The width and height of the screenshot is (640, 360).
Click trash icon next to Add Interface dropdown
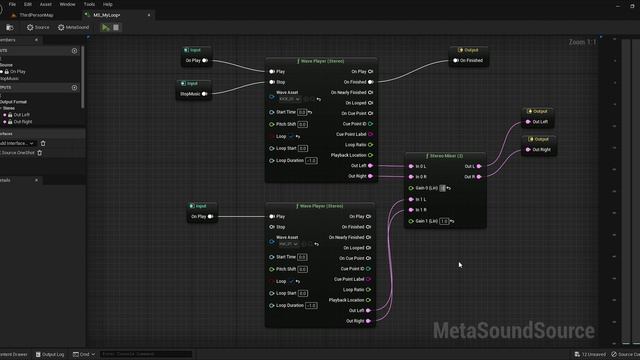pos(43,143)
